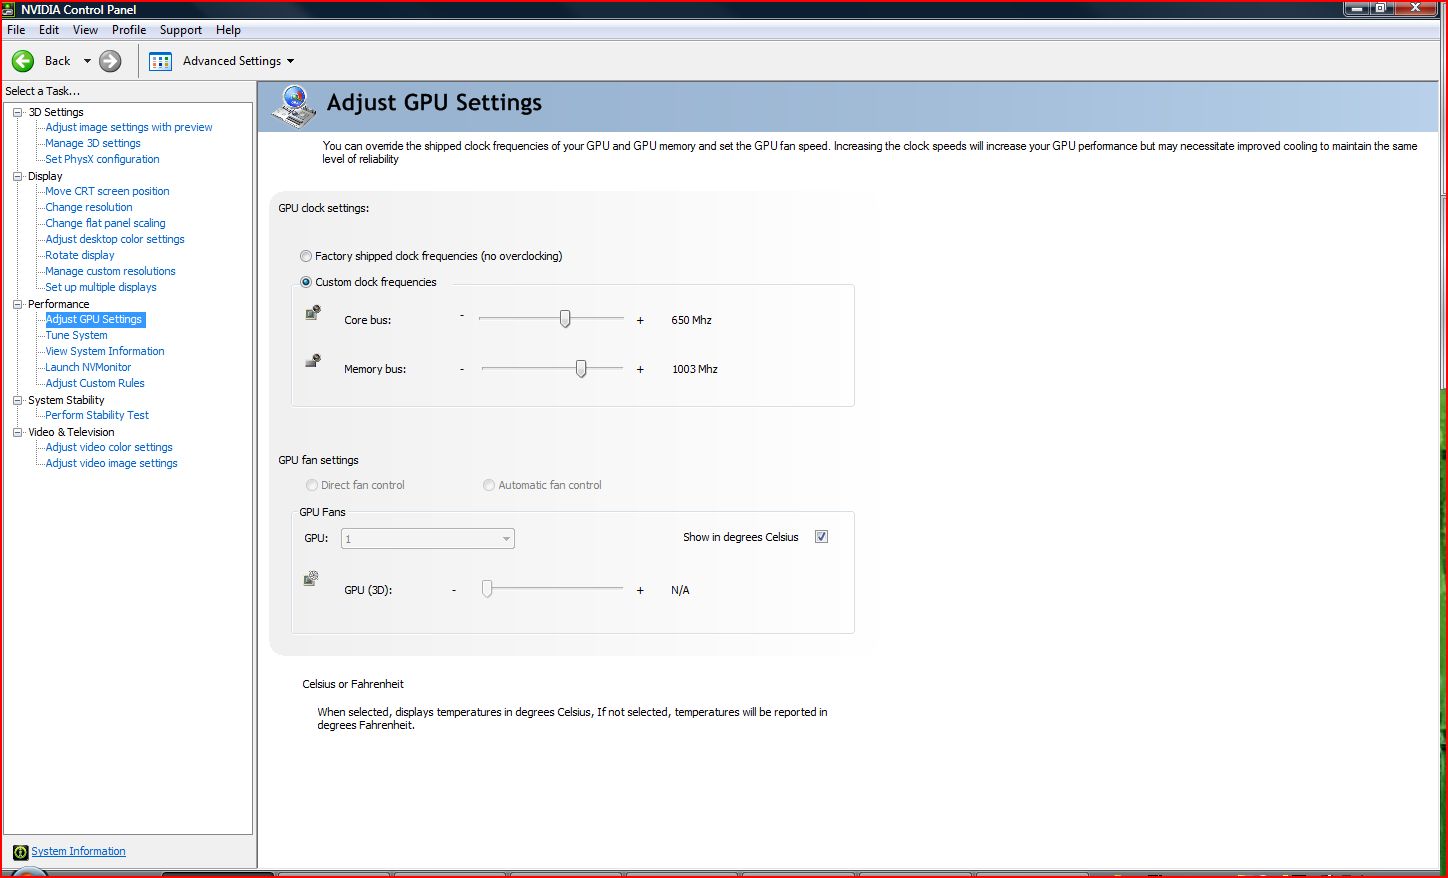Open the Profile menu
1448x878 pixels.
129,30
